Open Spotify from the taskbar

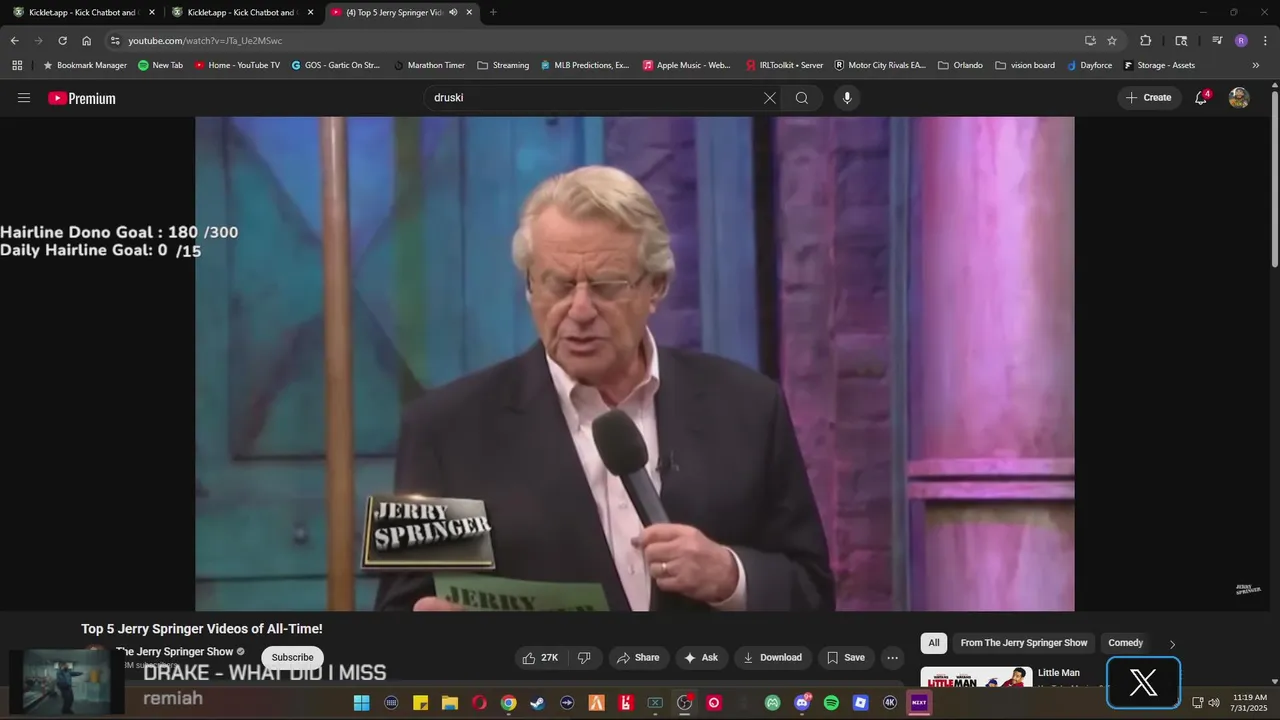[831, 703]
